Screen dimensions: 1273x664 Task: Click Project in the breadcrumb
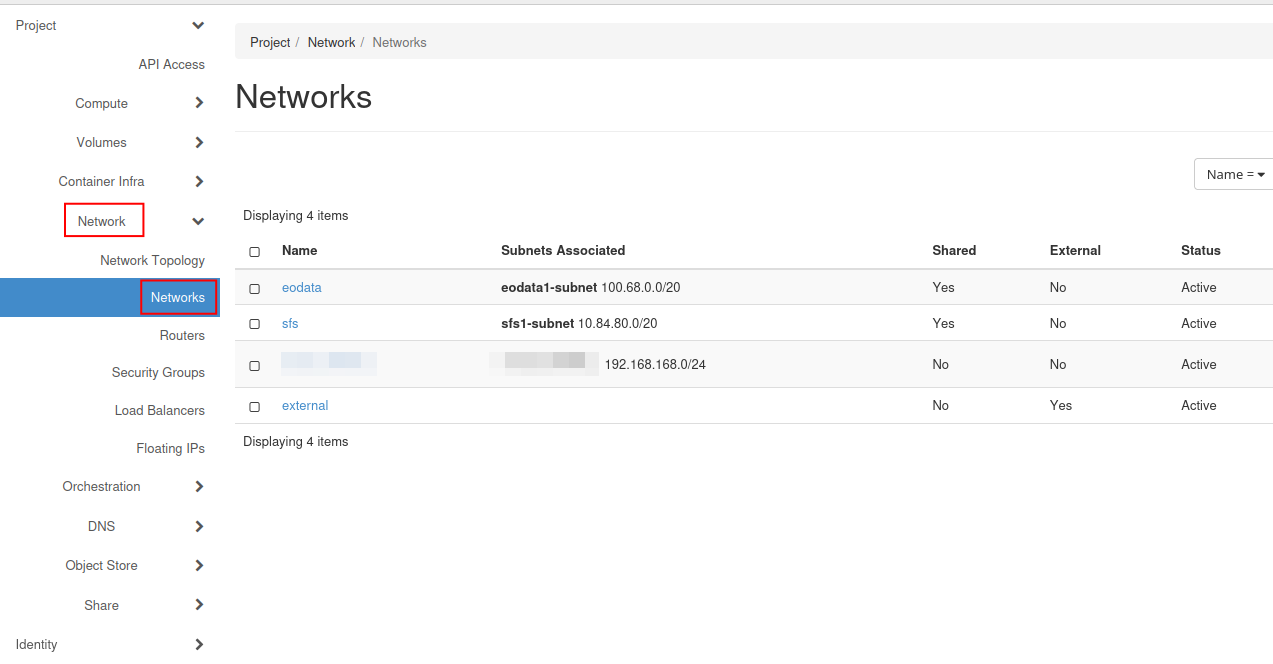270,42
